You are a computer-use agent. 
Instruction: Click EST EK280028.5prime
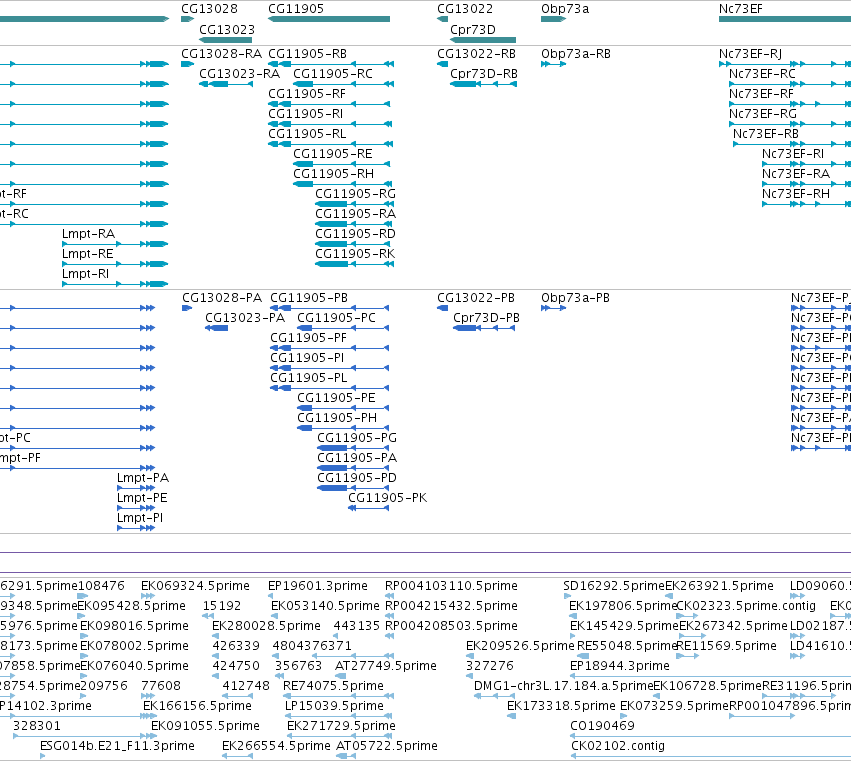(x=266, y=626)
